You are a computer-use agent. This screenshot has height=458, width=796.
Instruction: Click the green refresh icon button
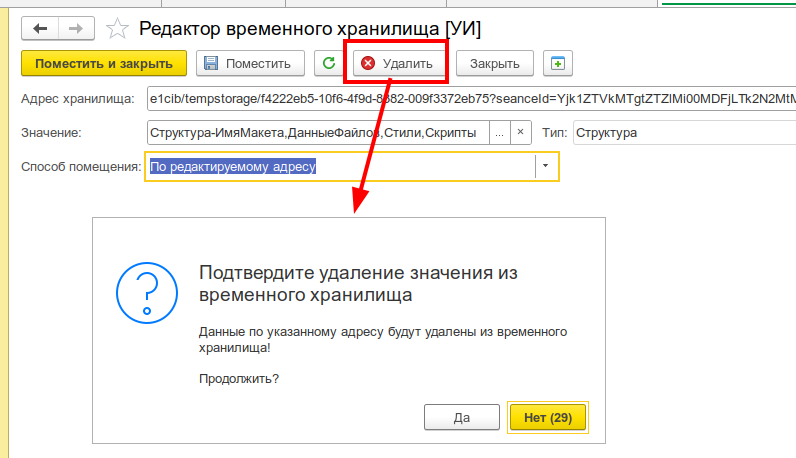[329, 63]
